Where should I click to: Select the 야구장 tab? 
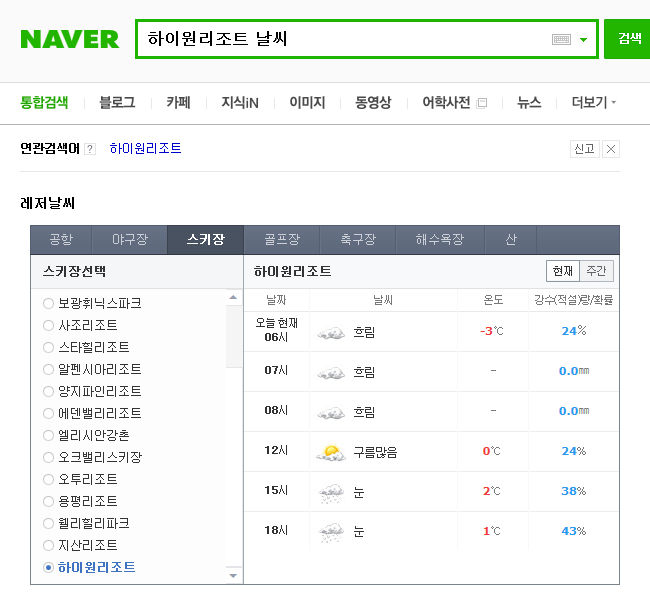tap(130, 240)
